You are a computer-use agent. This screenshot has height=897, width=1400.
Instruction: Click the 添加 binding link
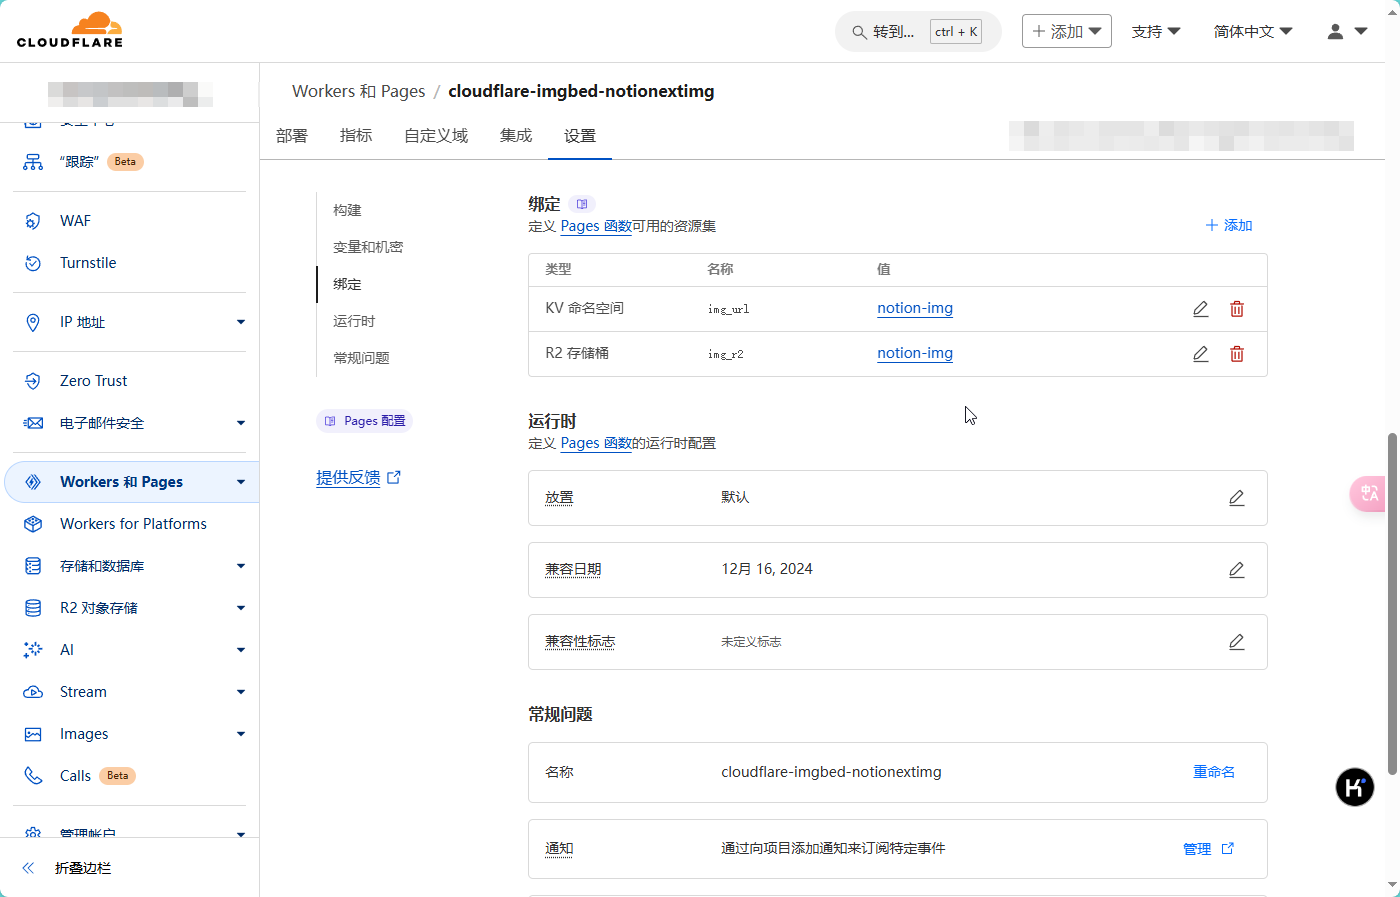[x=1229, y=225]
